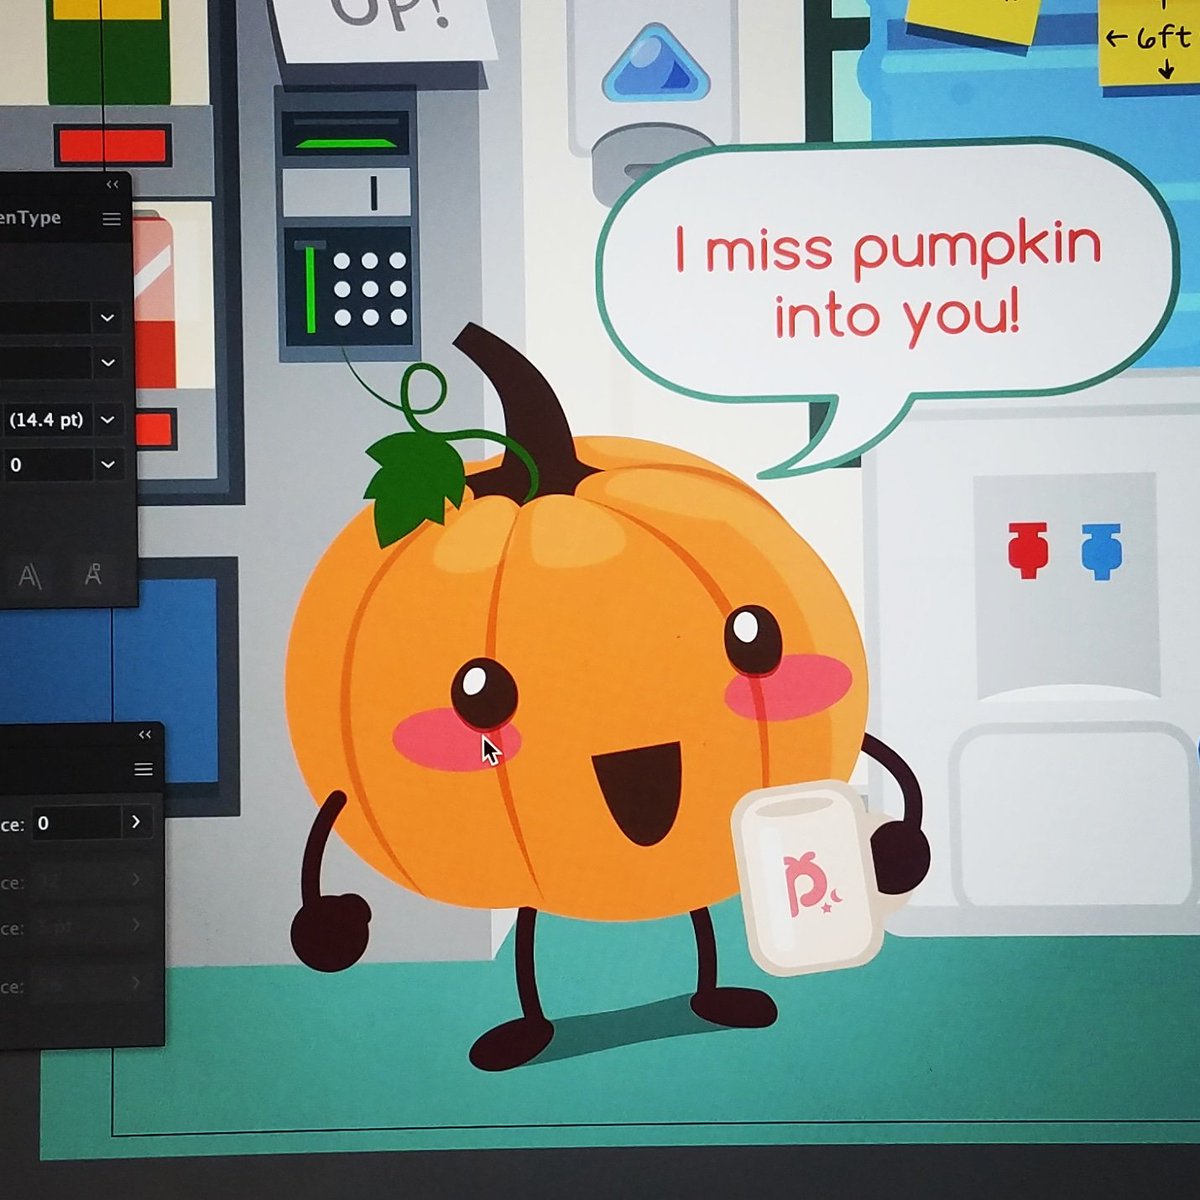
Task: Click the lower panel field showing 0
Action: click(x=75, y=823)
